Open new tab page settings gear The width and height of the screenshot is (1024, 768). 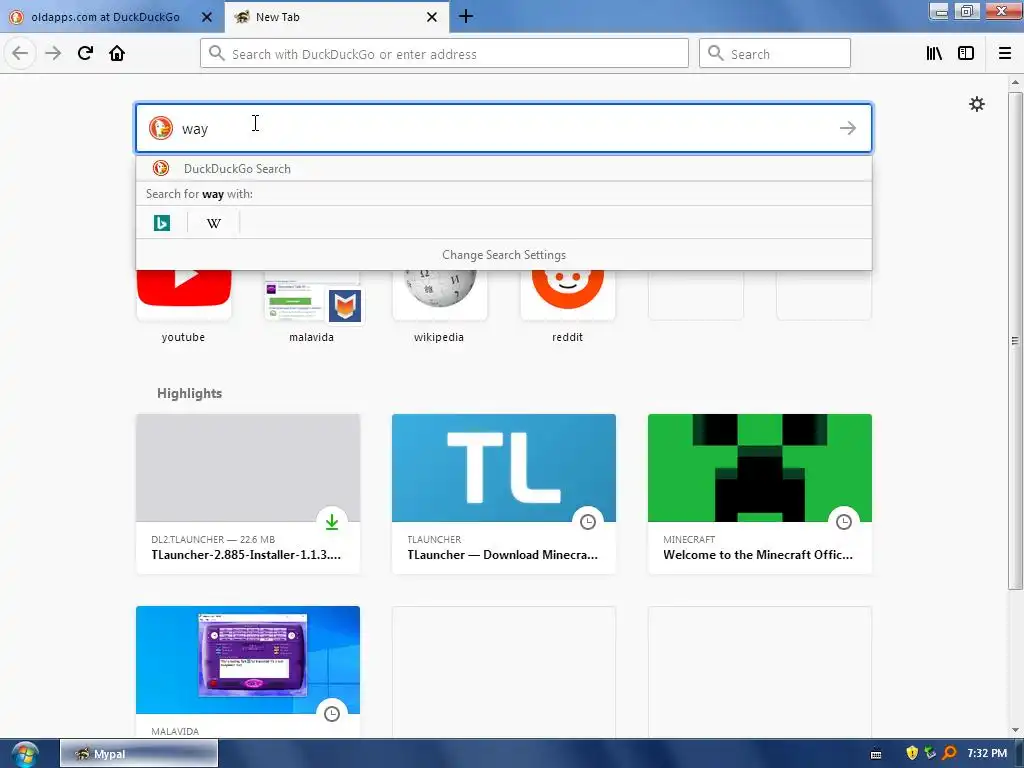976,104
